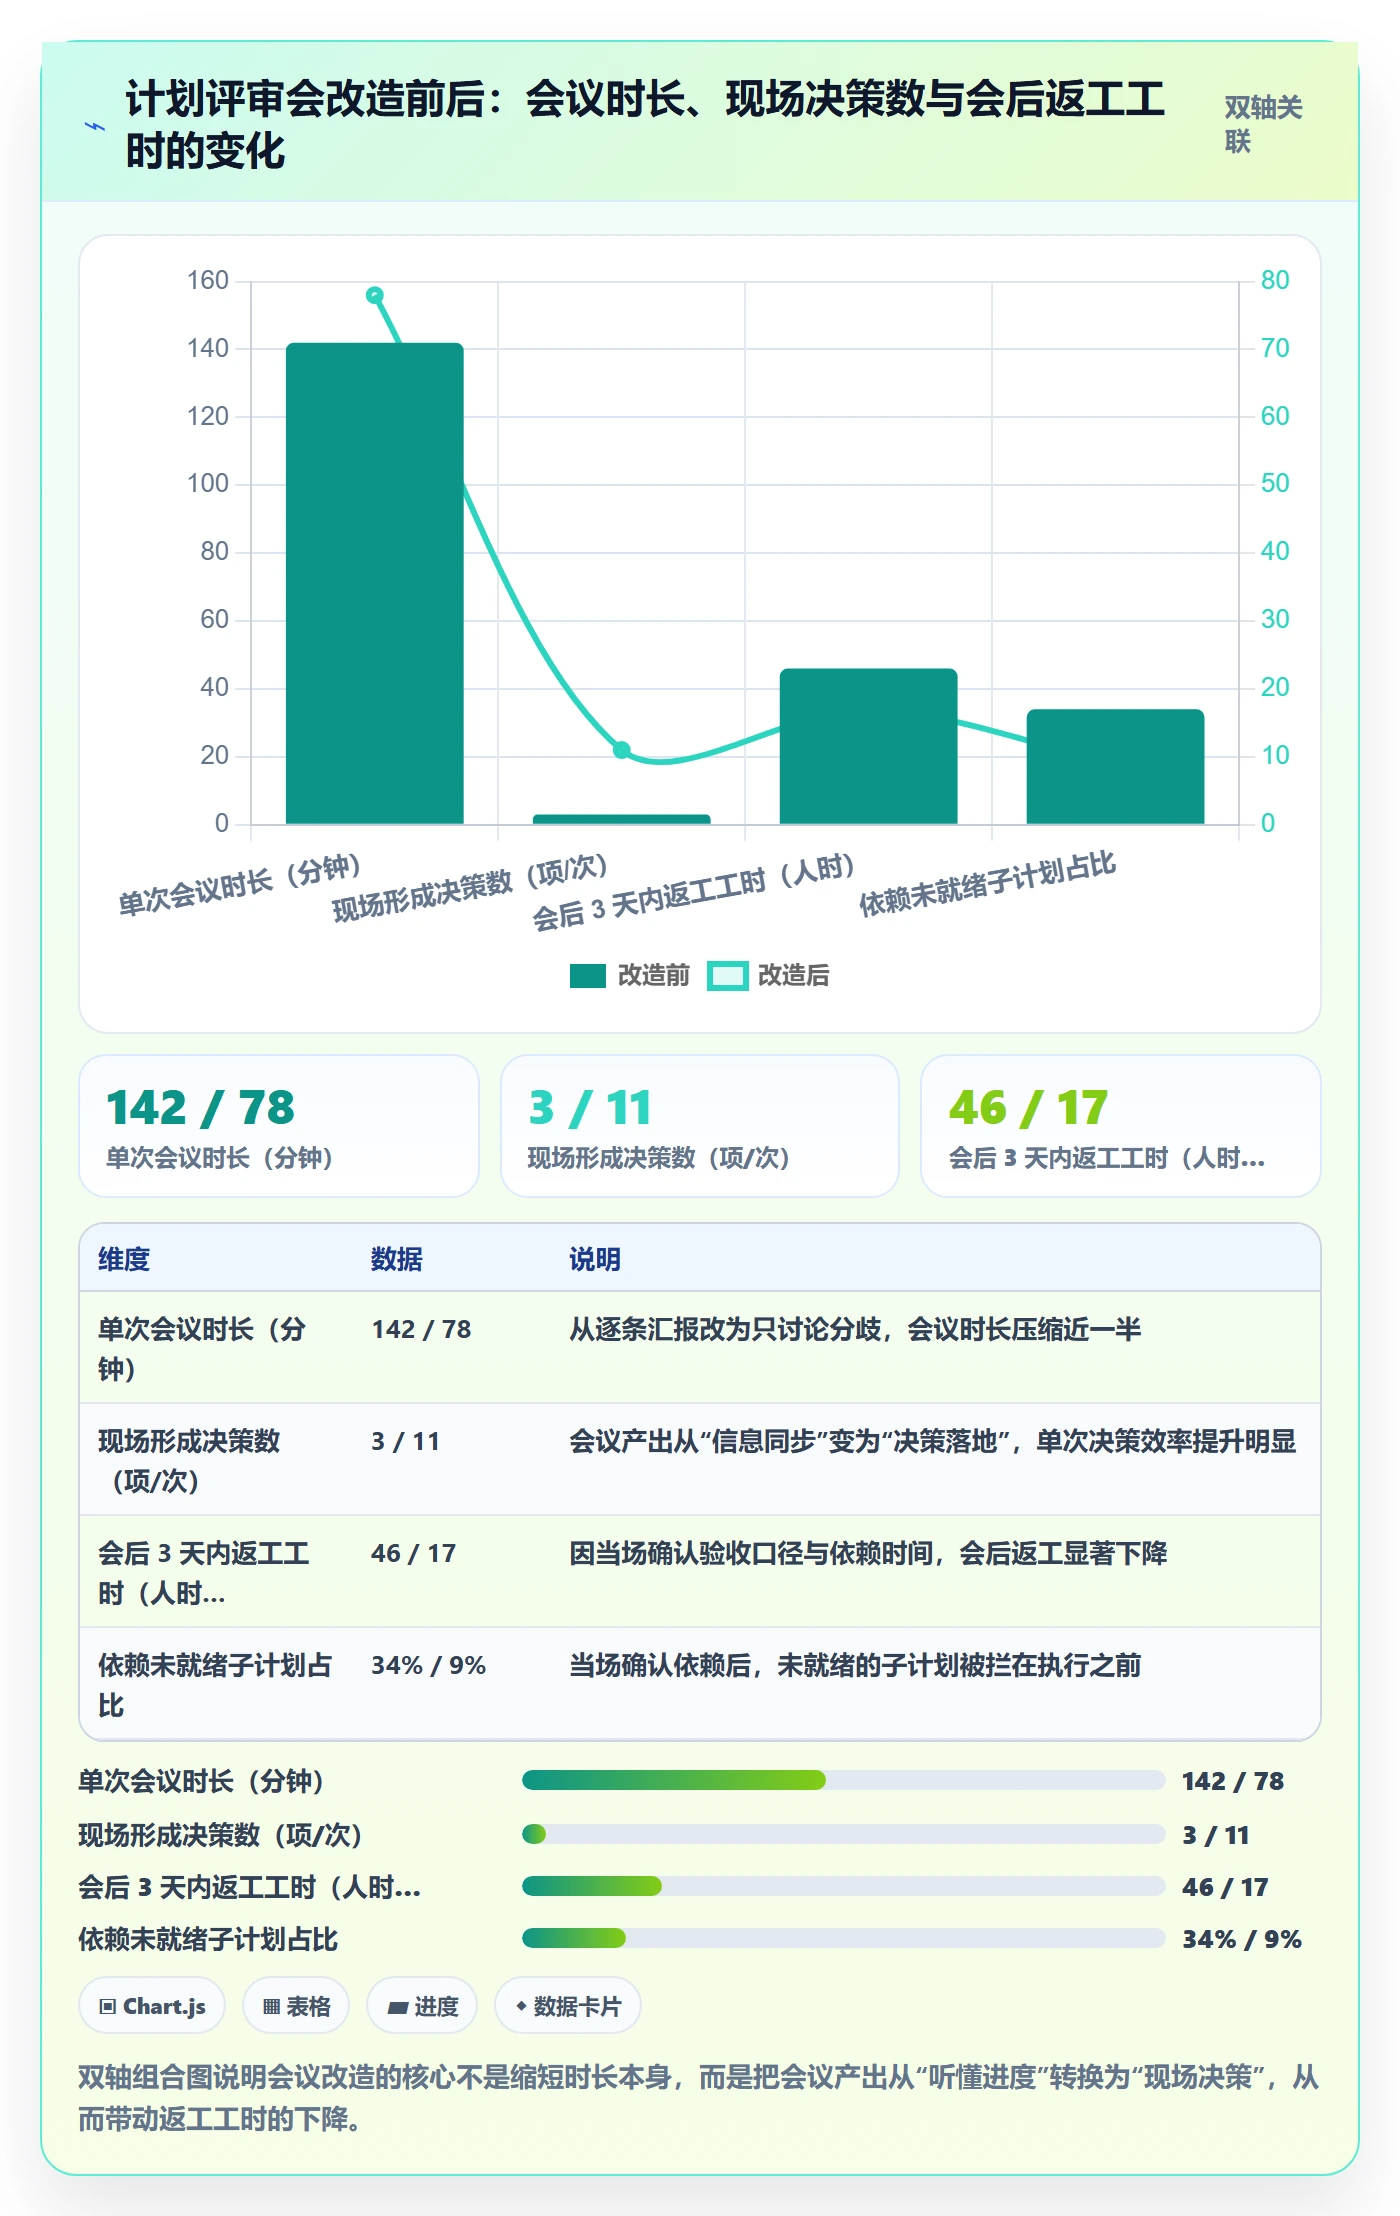Toggle the 改造前 legend swatch
This screenshot has height=2216, width=1400.
pyautogui.click(x=587, y=976)
